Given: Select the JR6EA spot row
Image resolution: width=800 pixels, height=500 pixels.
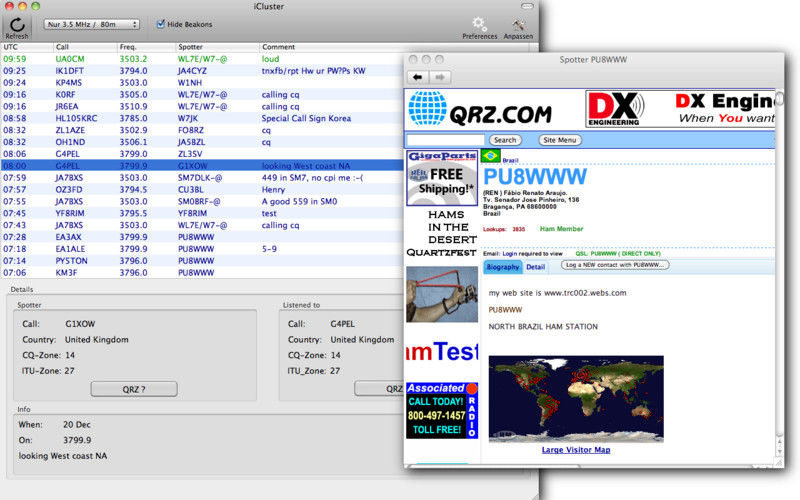Looking at the screenshot, I should tap(203, 107).
